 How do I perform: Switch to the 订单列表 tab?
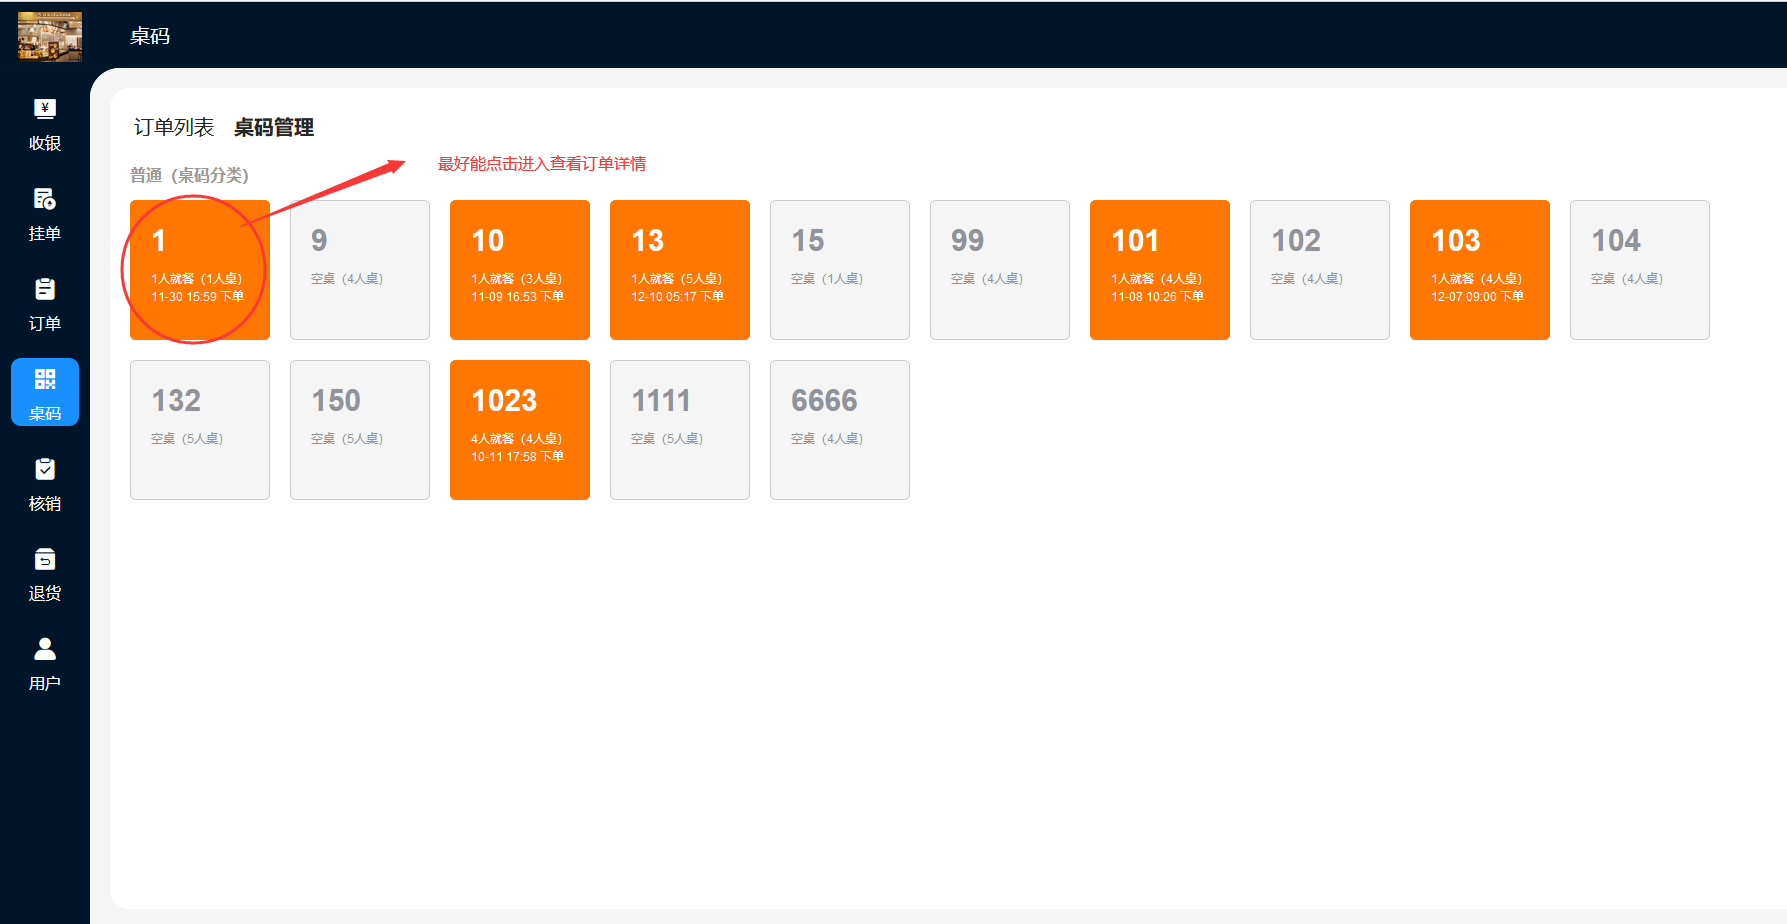click(x=174, y=127)
